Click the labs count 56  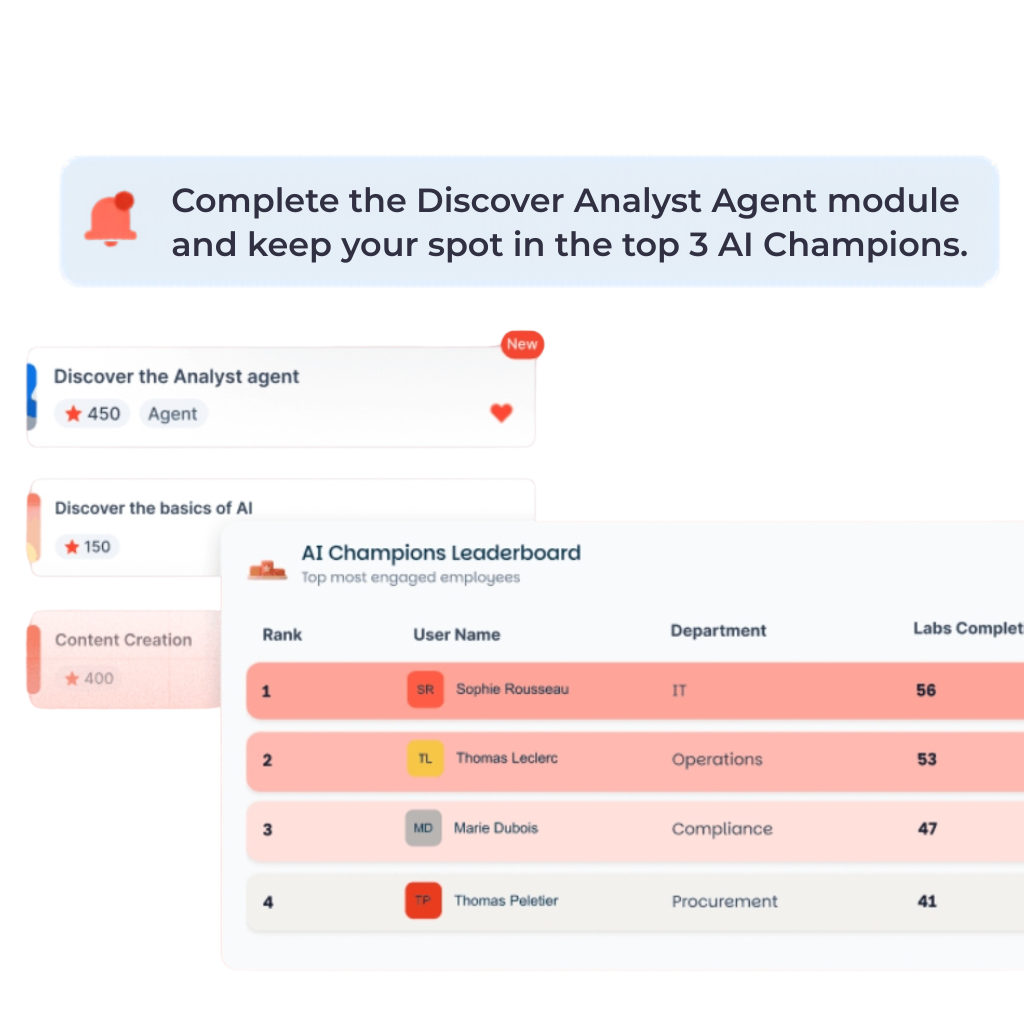[926, 690]
